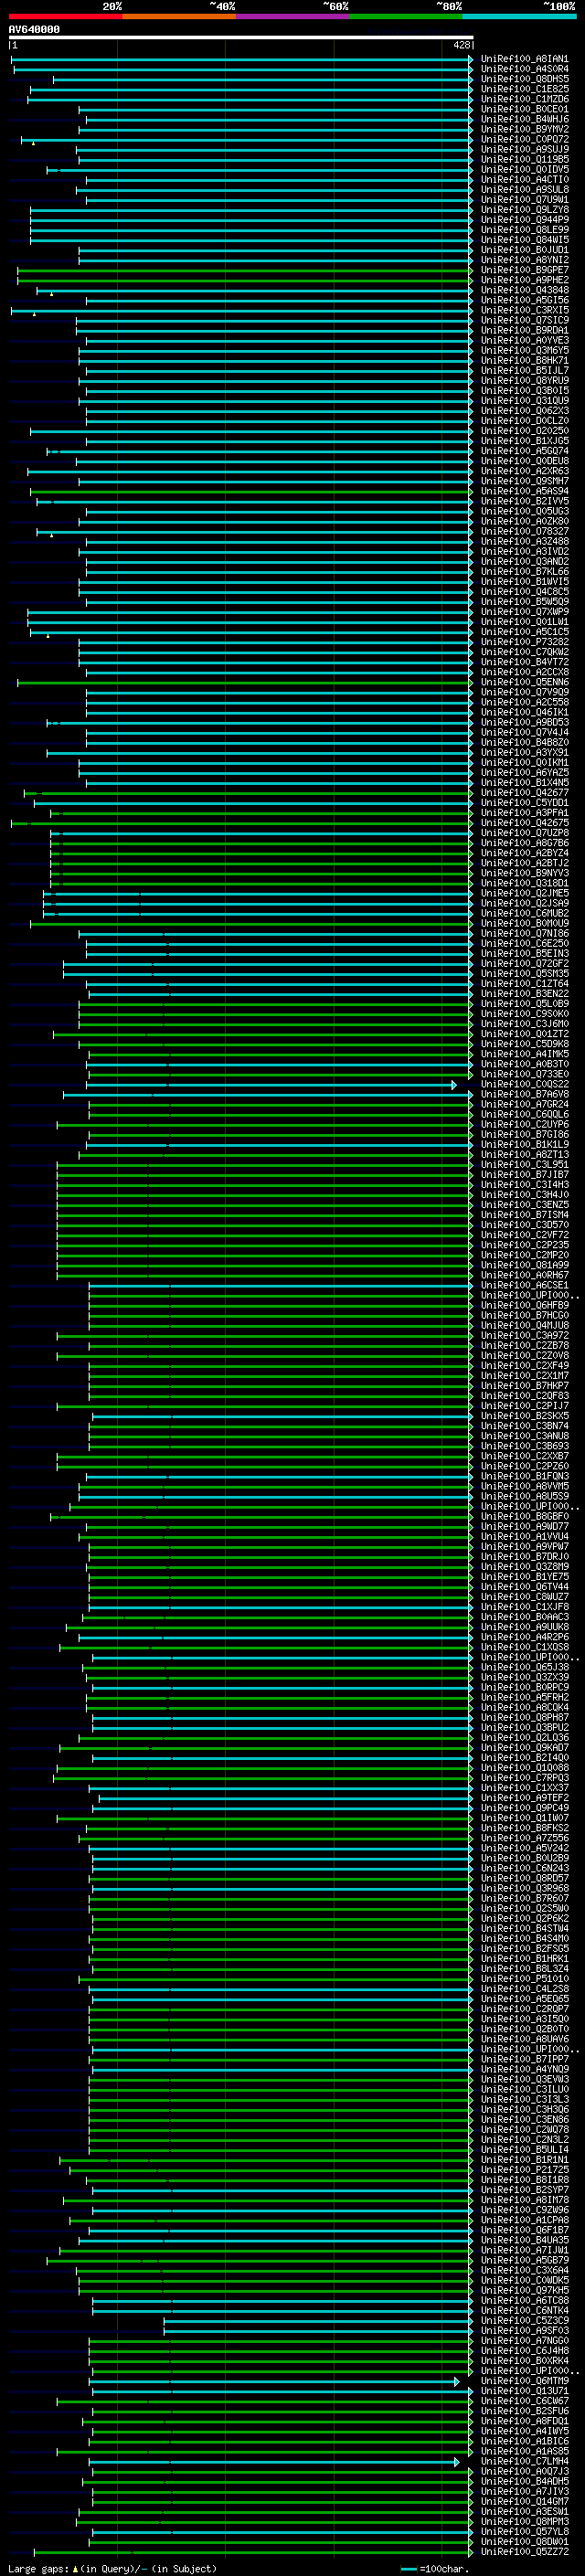Screen dimensions: 585x2576
Task: Open hit UniRef100_A4CTI0
Action: pos(524,179)
